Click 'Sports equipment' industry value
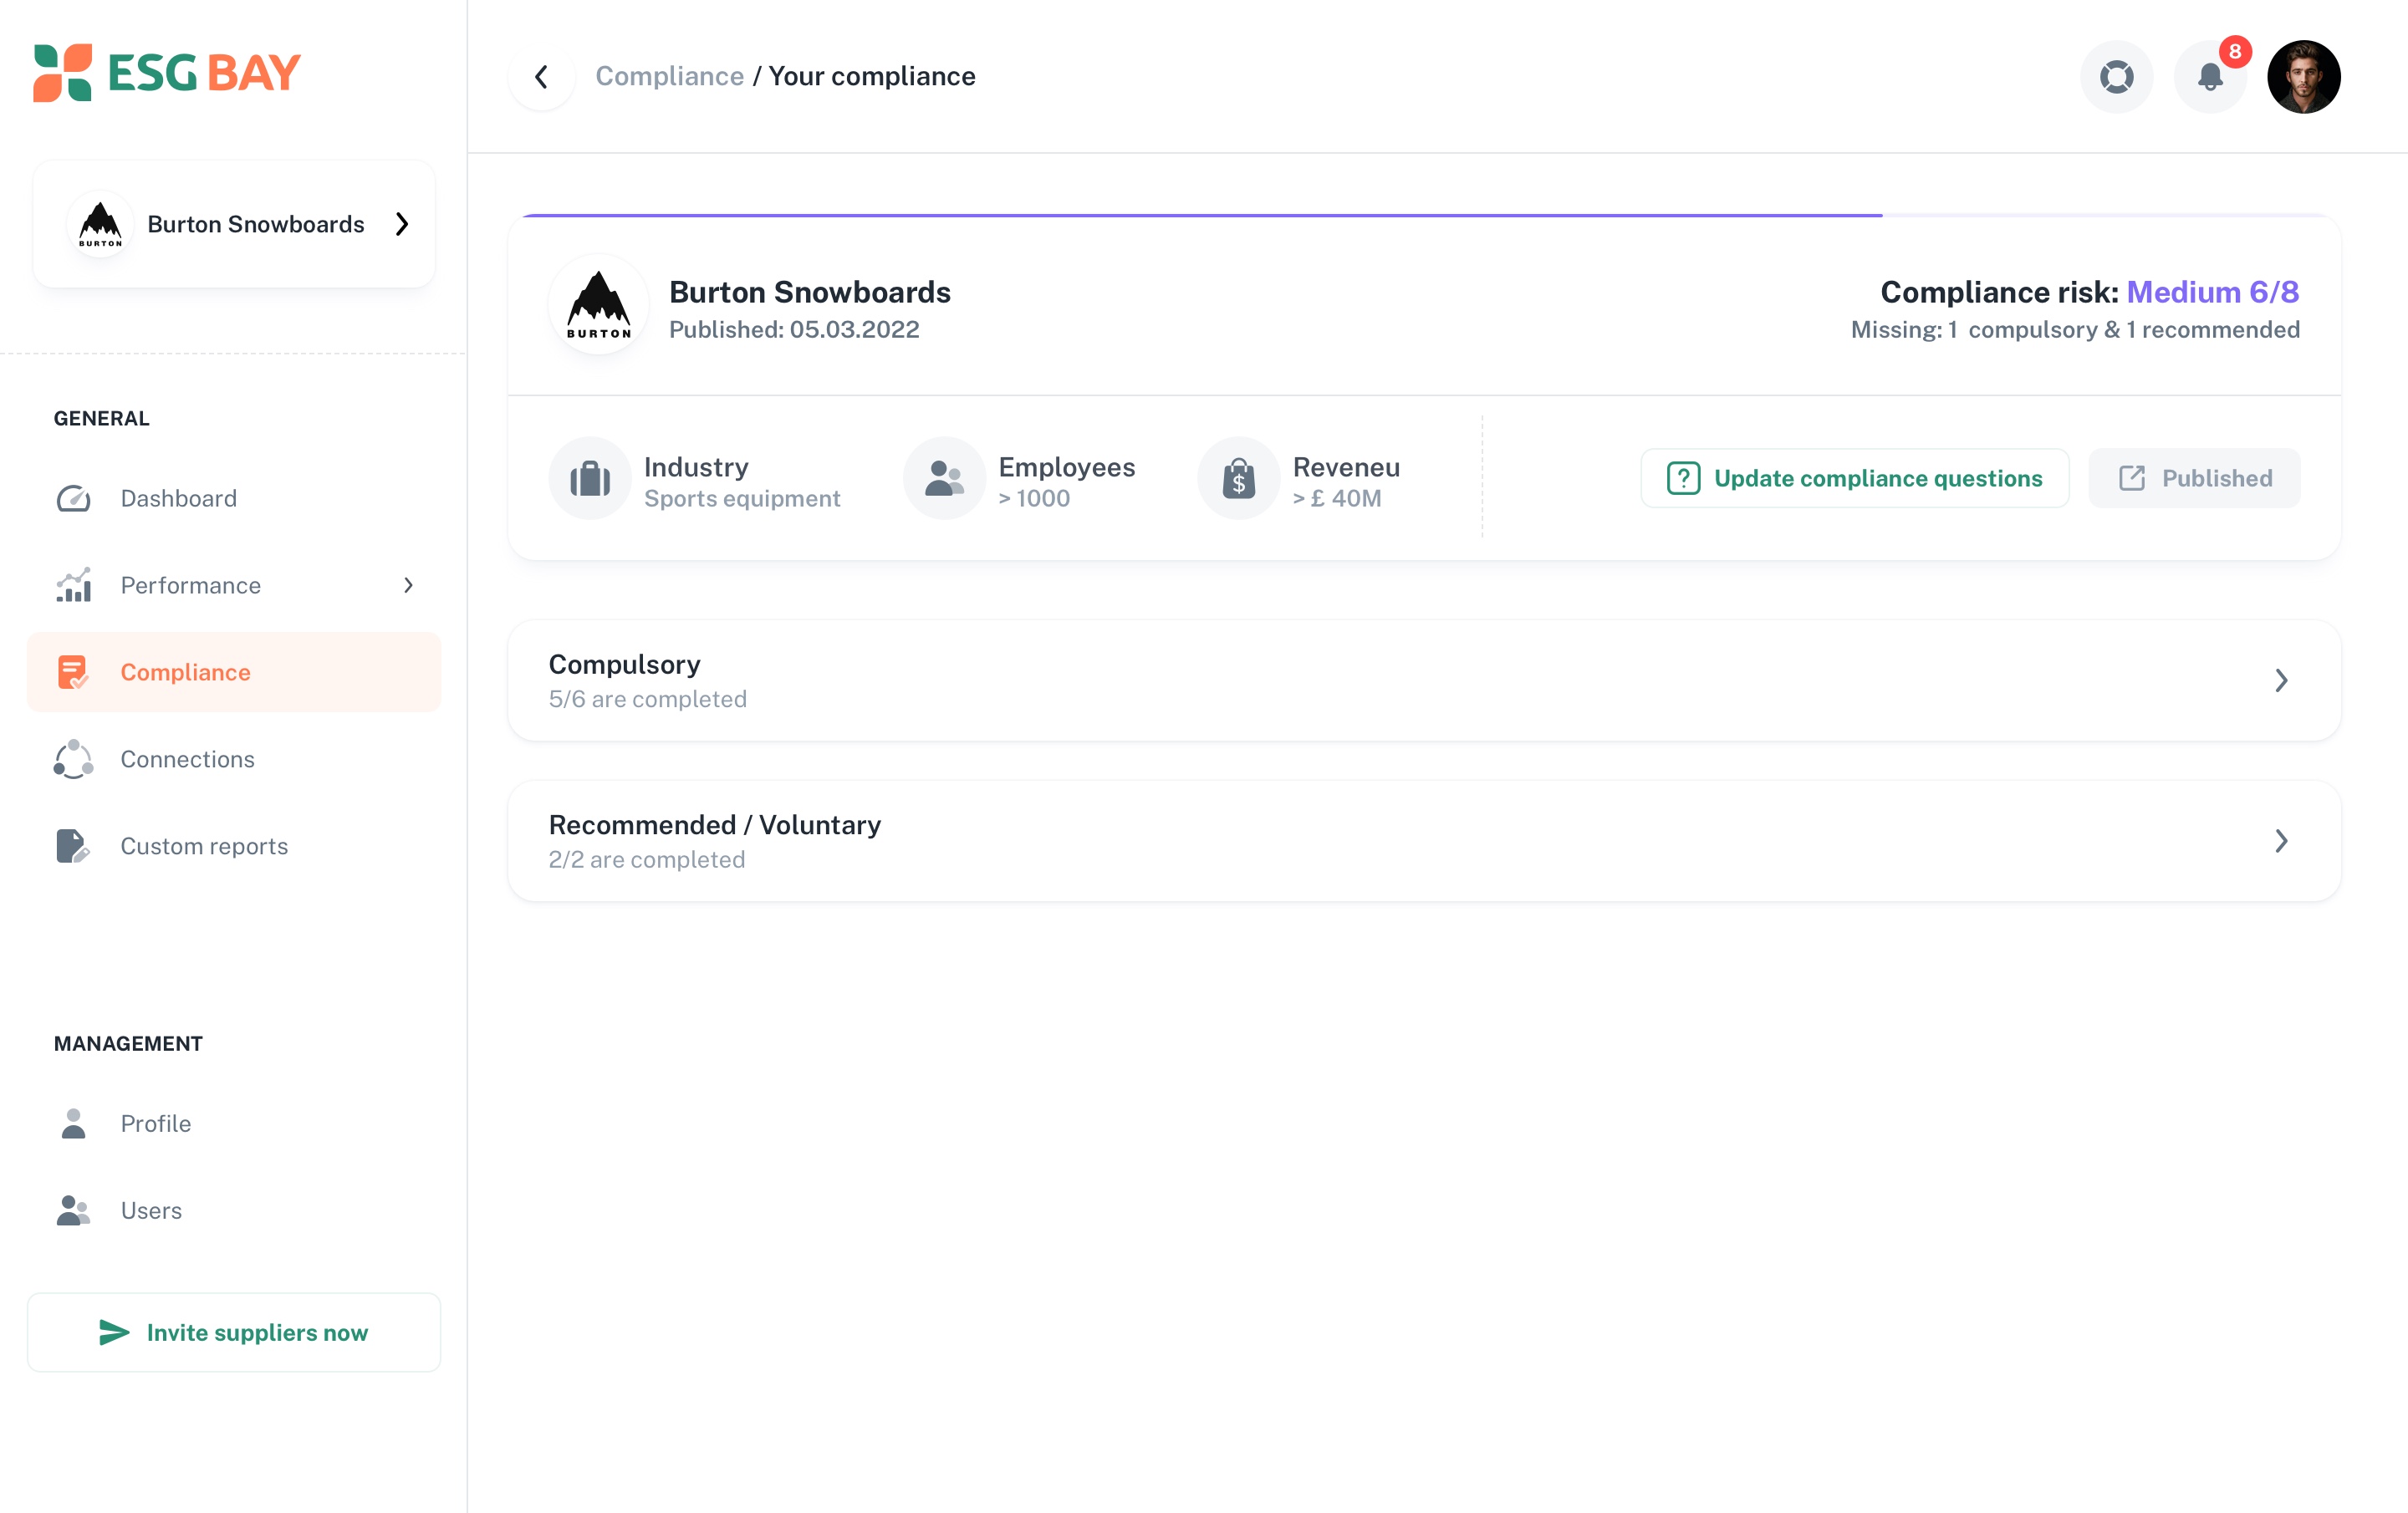The height and width of the screenshot is (1513, 2408). pos(742,498)
